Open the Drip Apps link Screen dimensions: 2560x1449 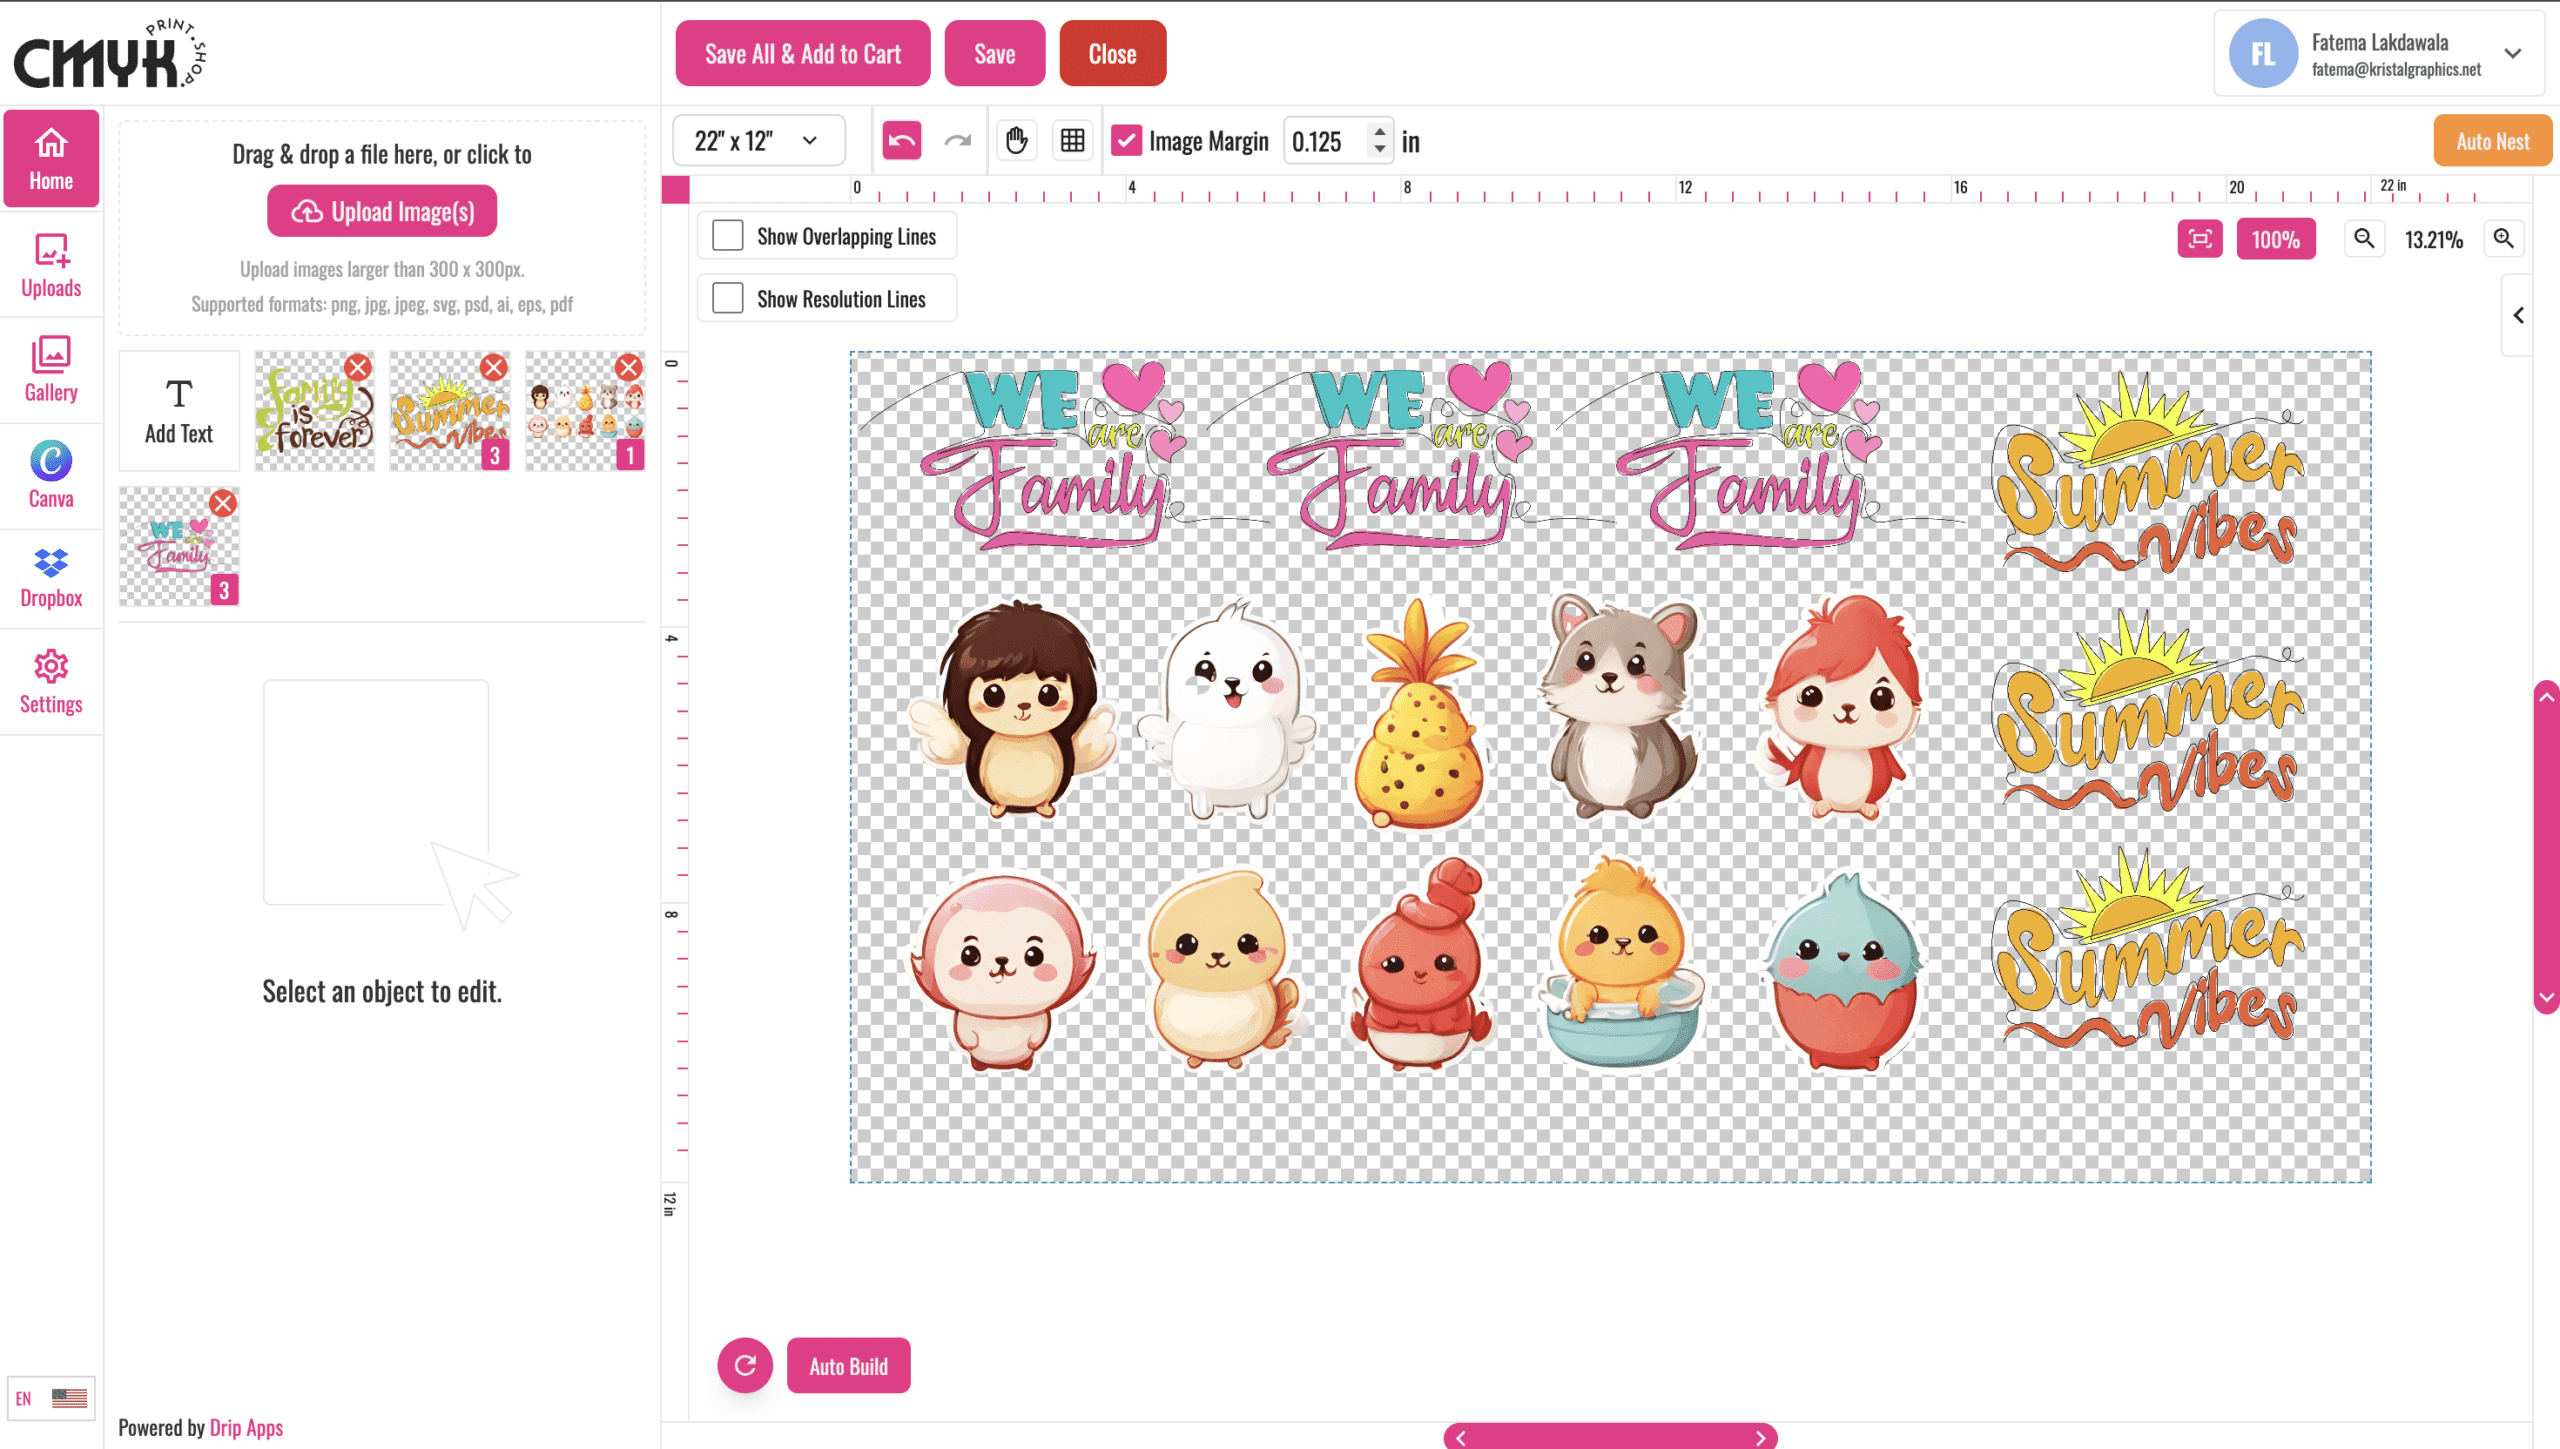246,1427
